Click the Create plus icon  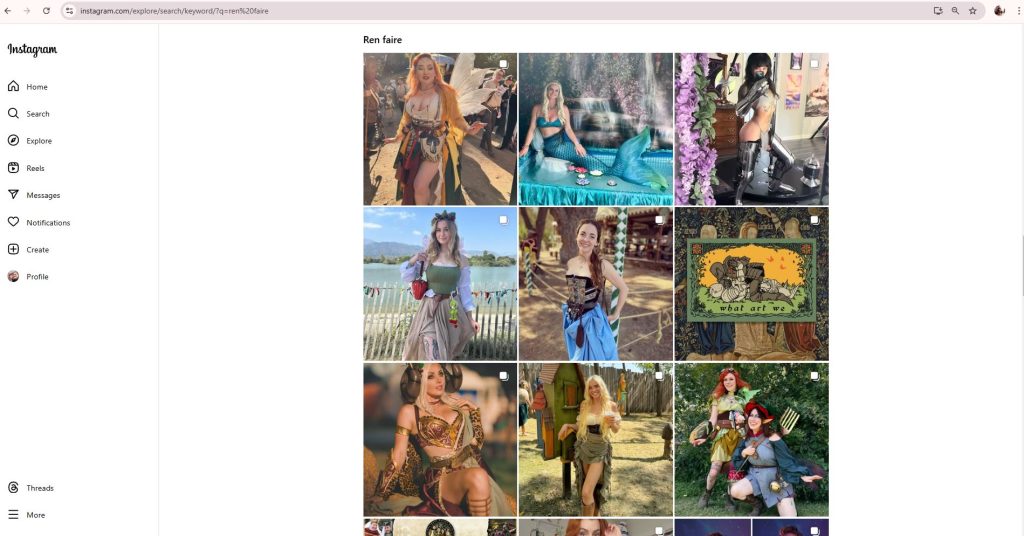pos(14,249)
